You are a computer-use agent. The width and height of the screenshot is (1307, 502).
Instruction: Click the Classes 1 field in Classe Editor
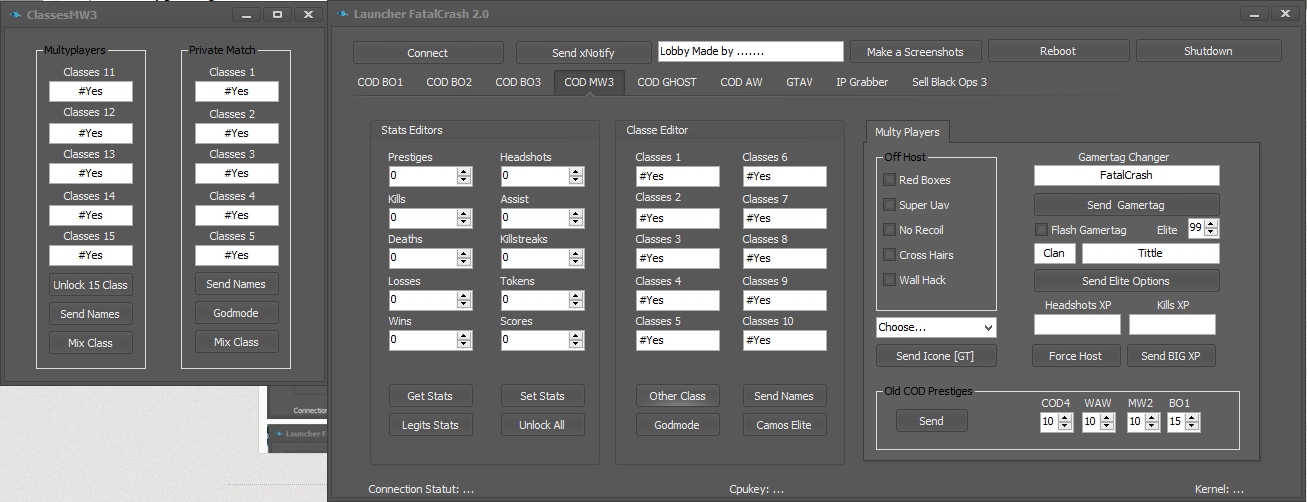pyautogui.click(x=677, y=176)
